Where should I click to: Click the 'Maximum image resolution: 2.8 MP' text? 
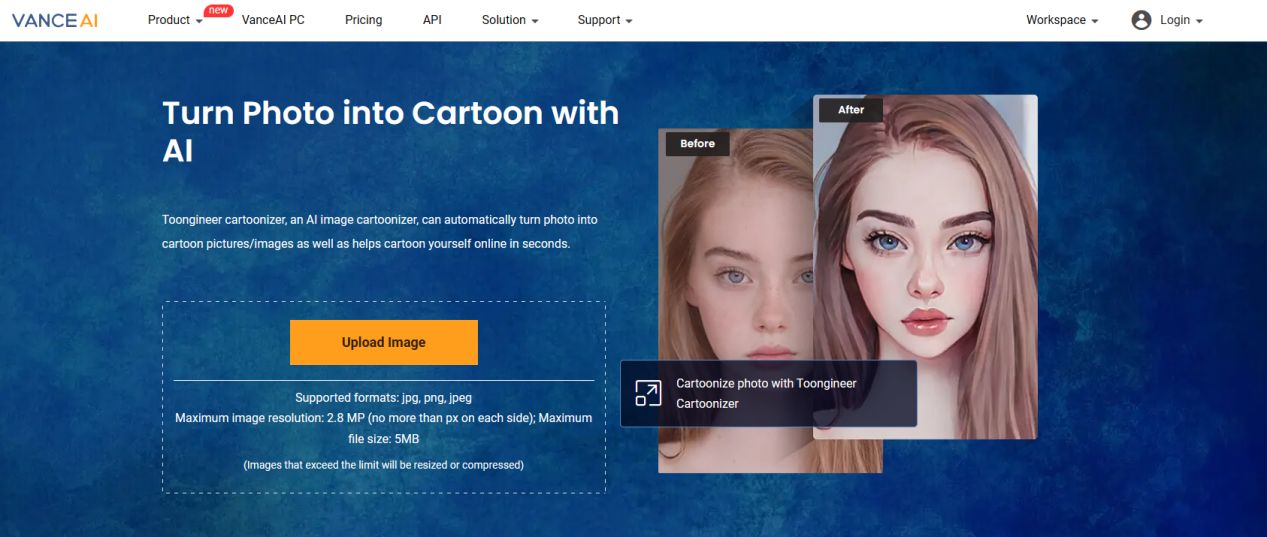pos(384,428)
